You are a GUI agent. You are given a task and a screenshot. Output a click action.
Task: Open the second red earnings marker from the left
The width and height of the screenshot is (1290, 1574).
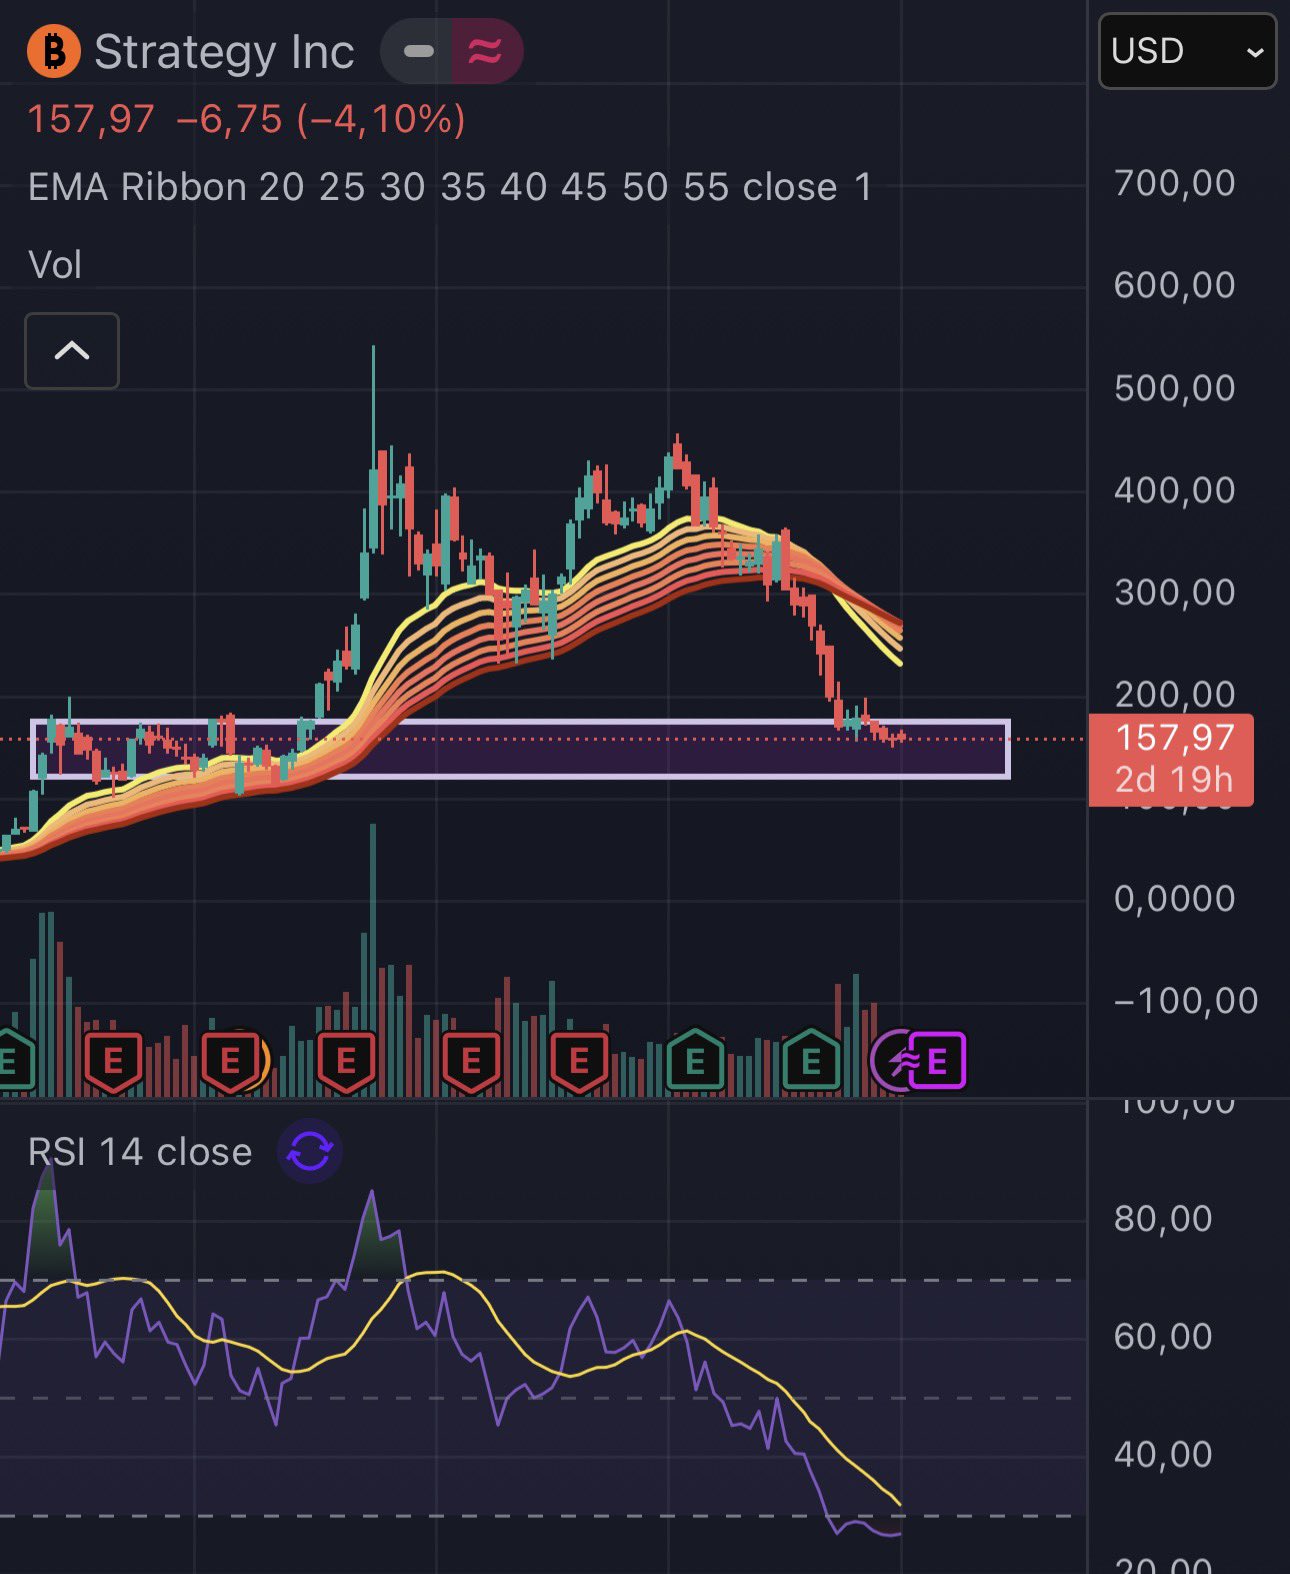click(230, 1060)
